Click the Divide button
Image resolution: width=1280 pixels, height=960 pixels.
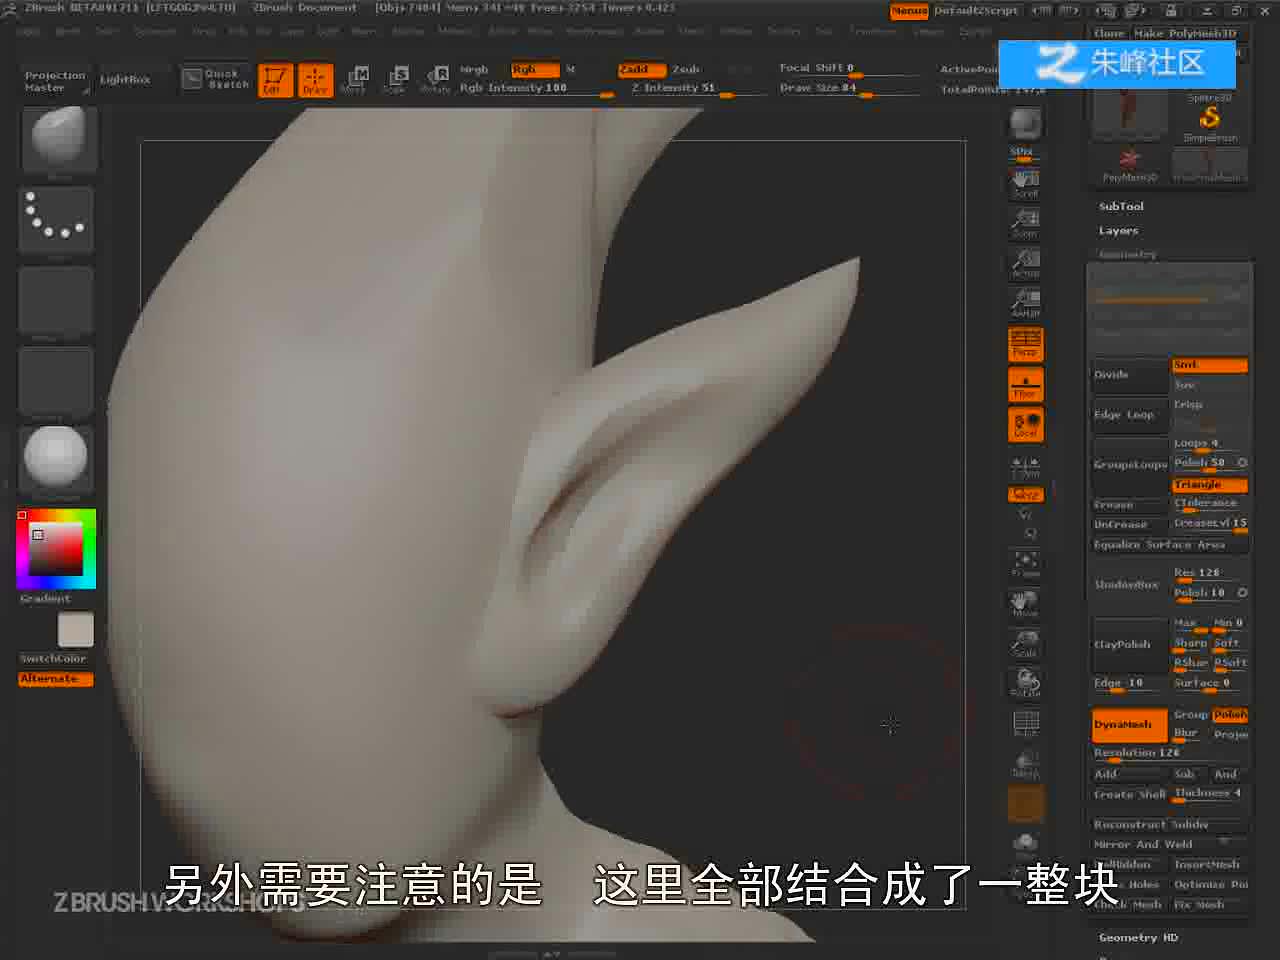point(1130,375)
